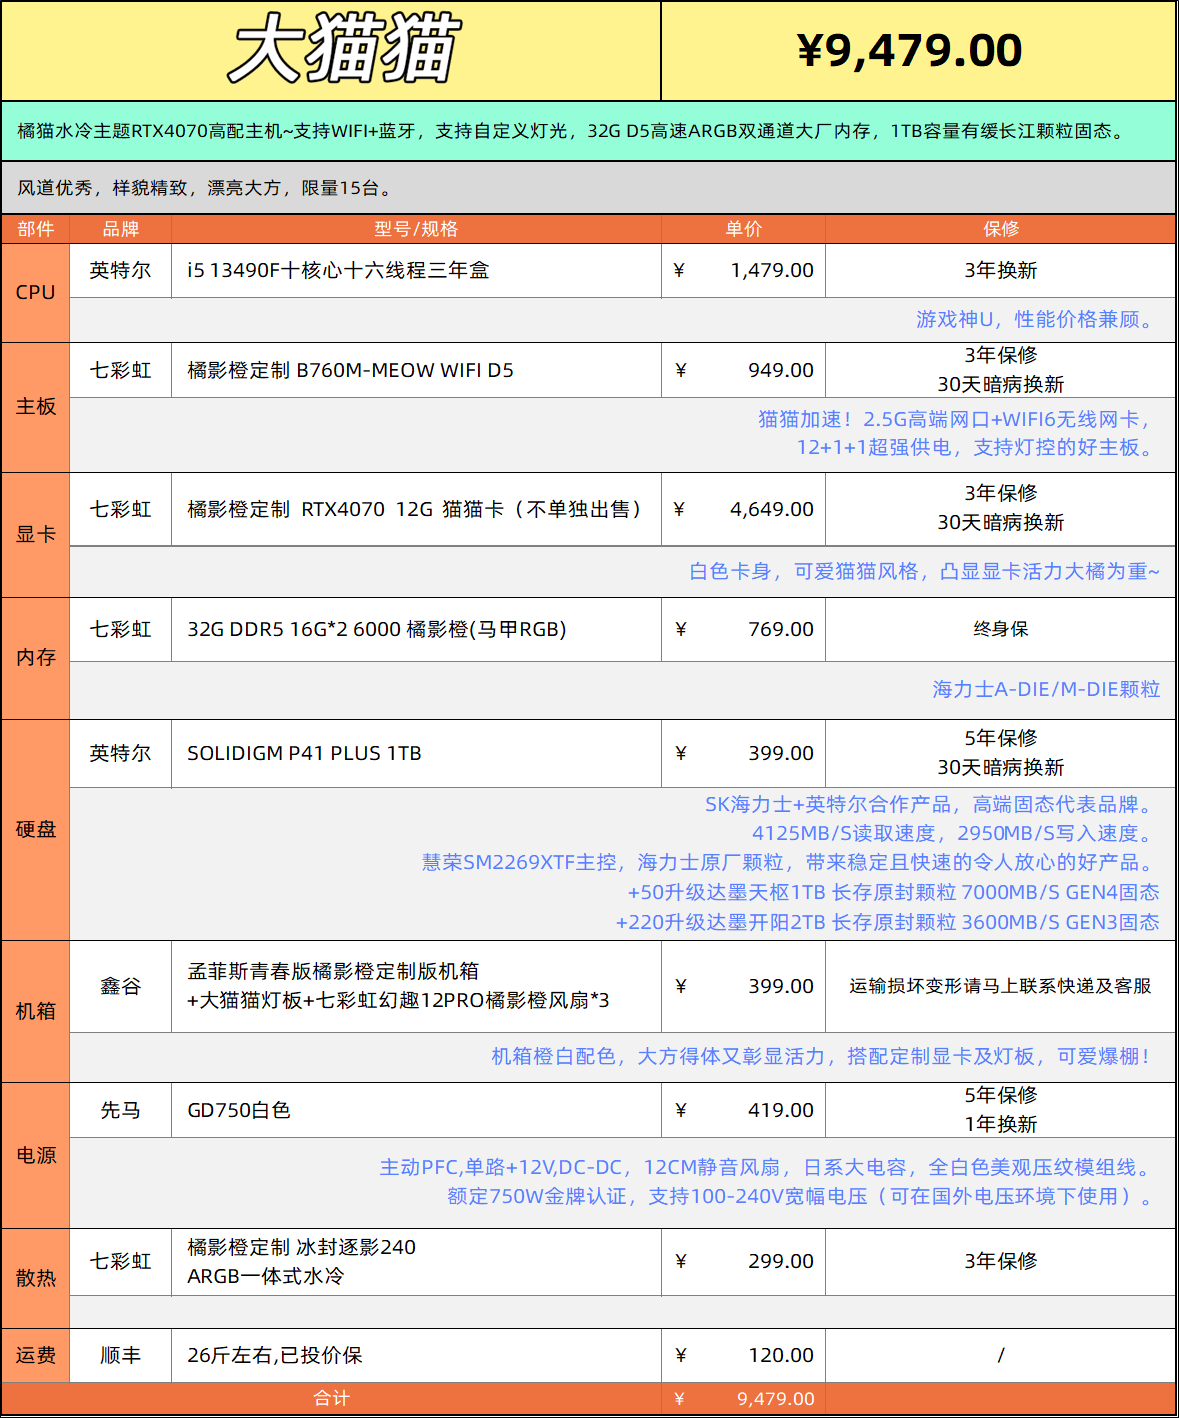Click the 299.00 cooler price

743,1261
